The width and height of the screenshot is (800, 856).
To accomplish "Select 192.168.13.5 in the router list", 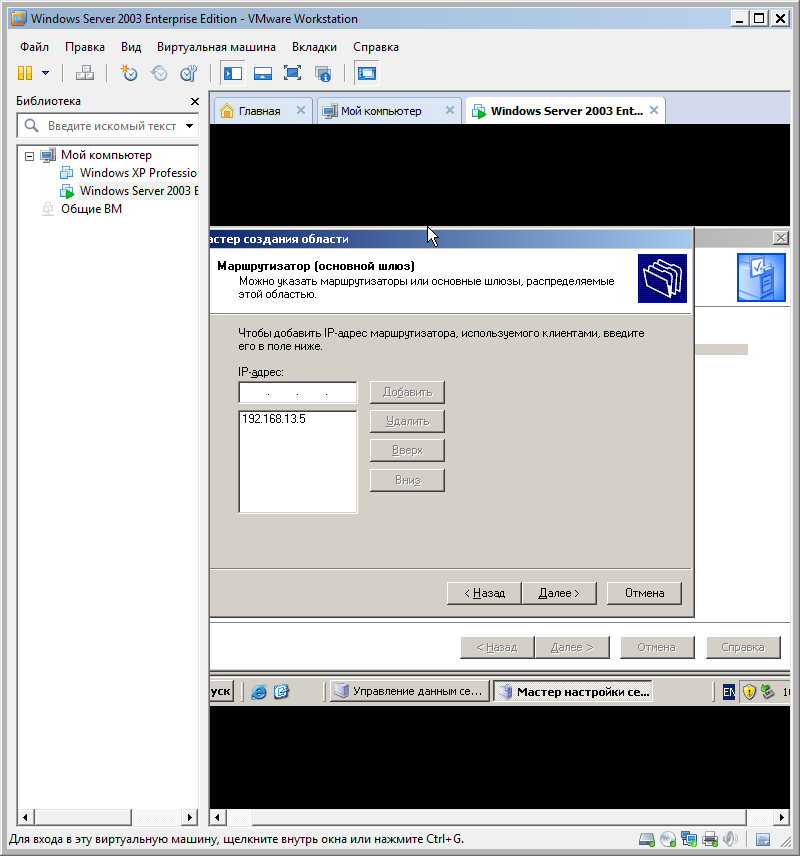I will pyautogui.click(x=274, y=419).
